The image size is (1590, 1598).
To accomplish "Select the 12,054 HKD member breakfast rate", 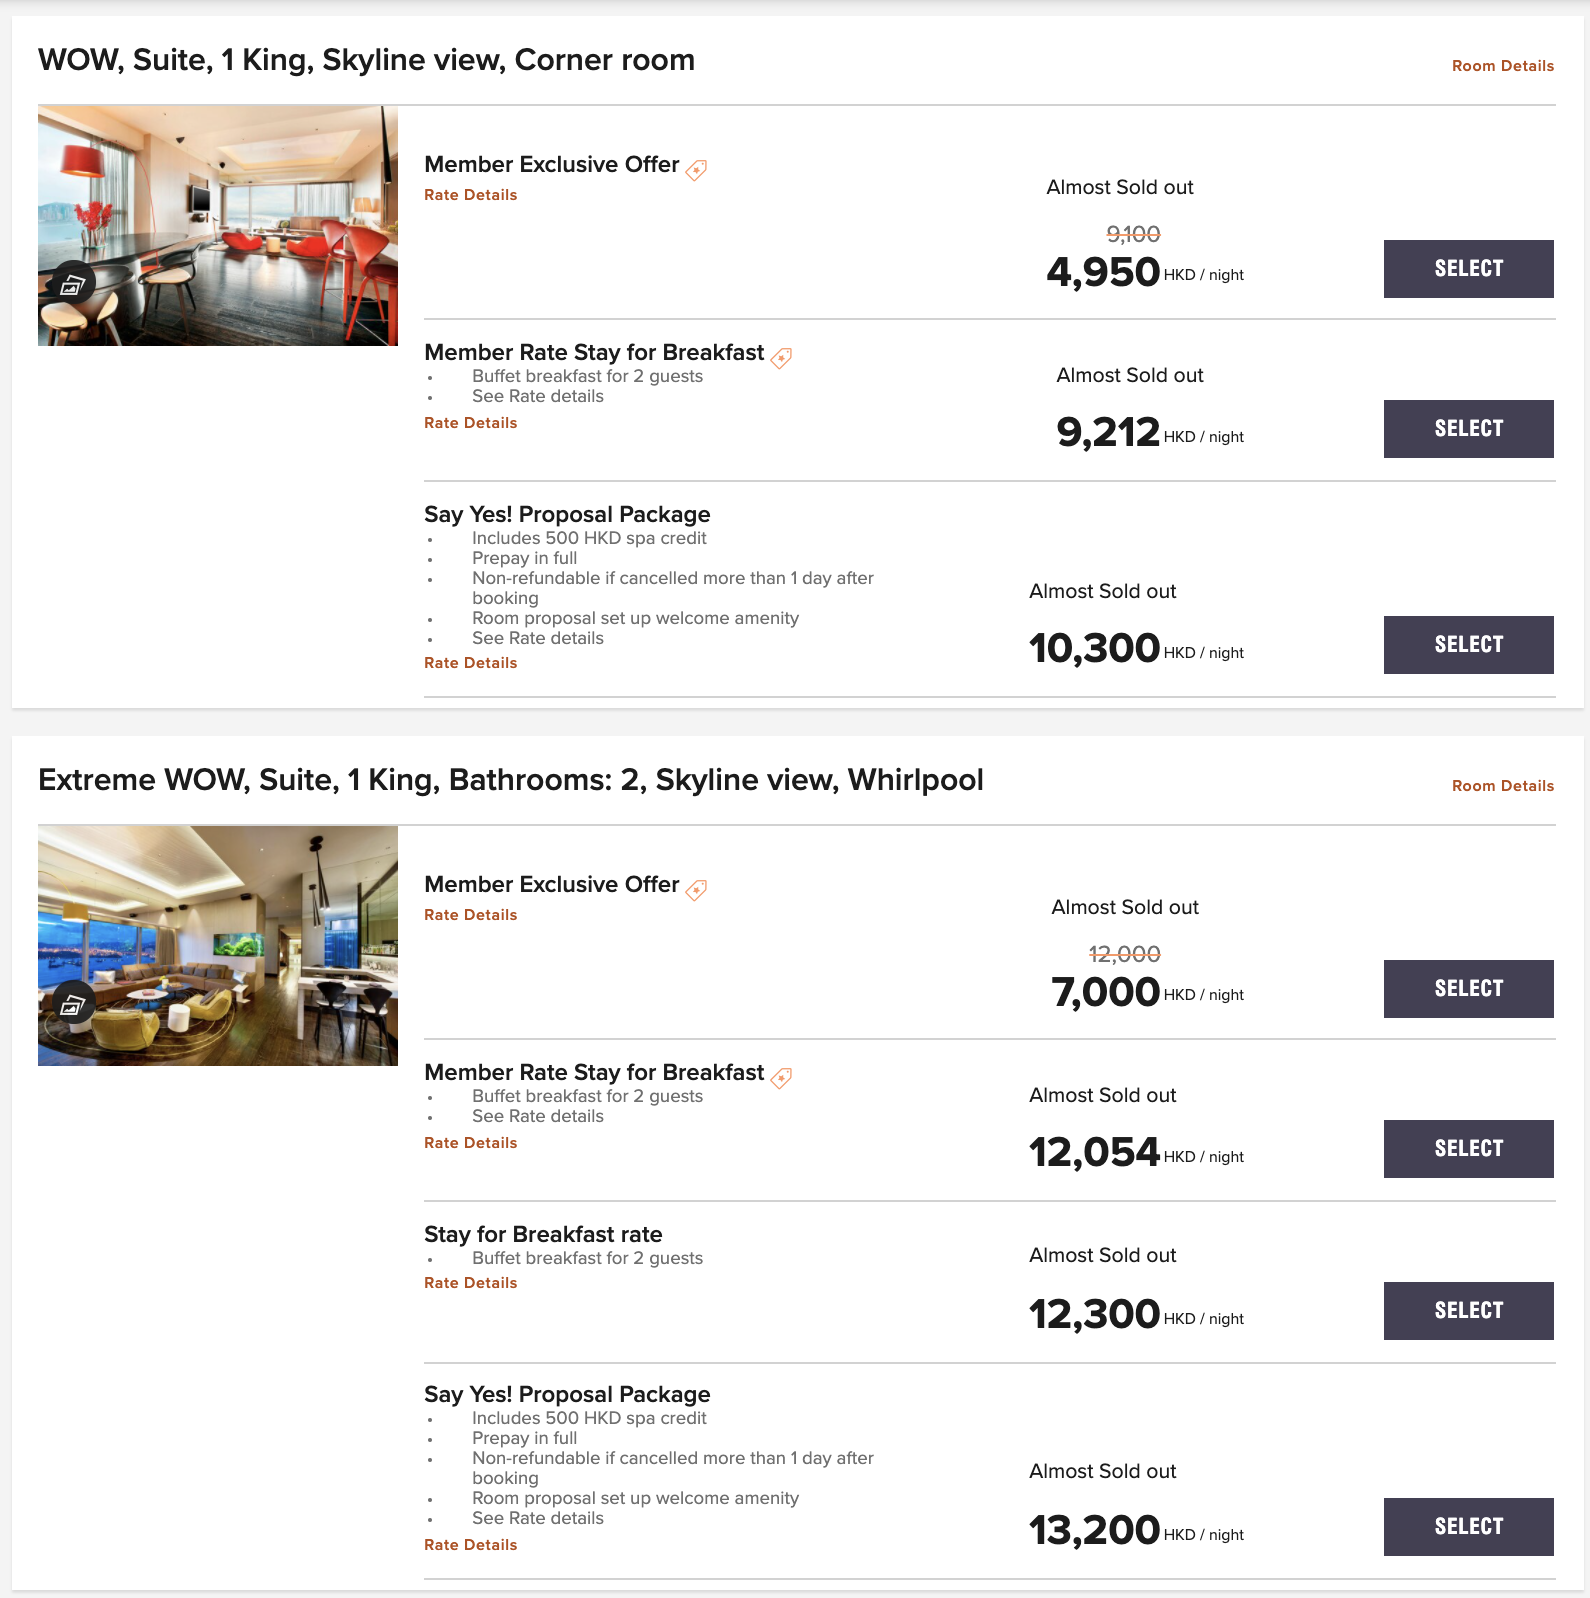I will click(x=1468, y=1149).
